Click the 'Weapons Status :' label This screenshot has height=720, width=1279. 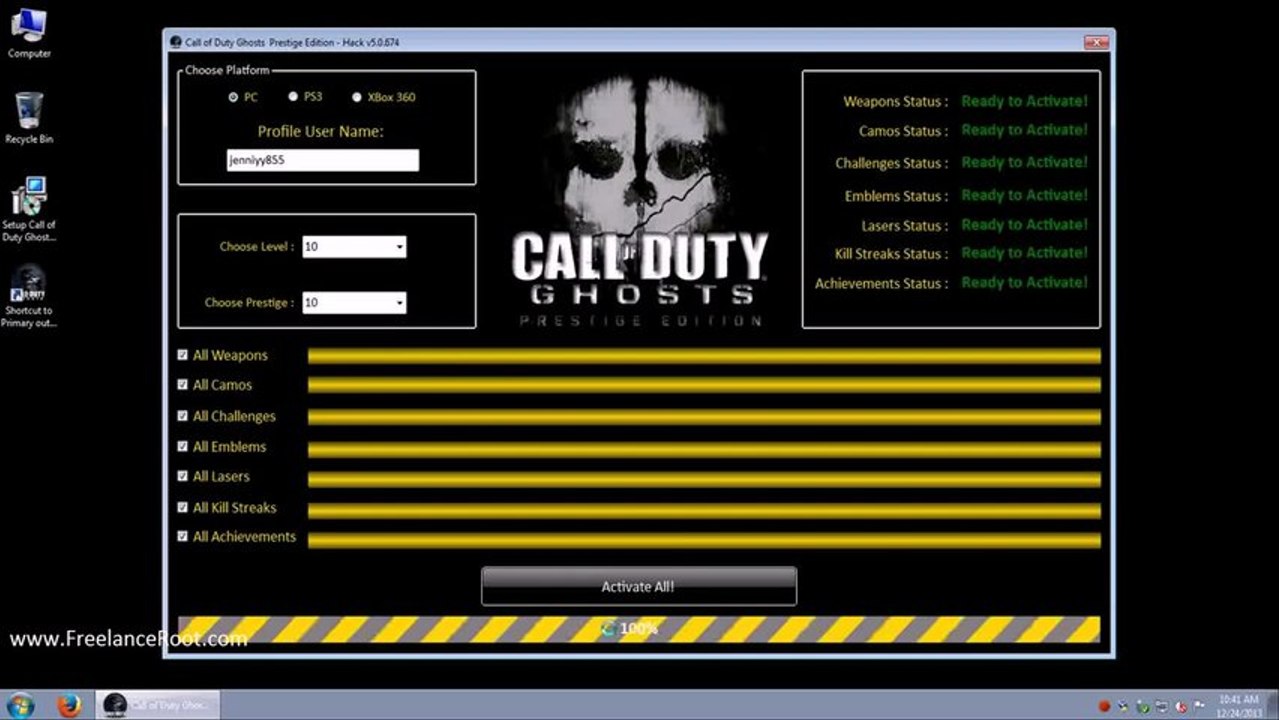point(895,101)
